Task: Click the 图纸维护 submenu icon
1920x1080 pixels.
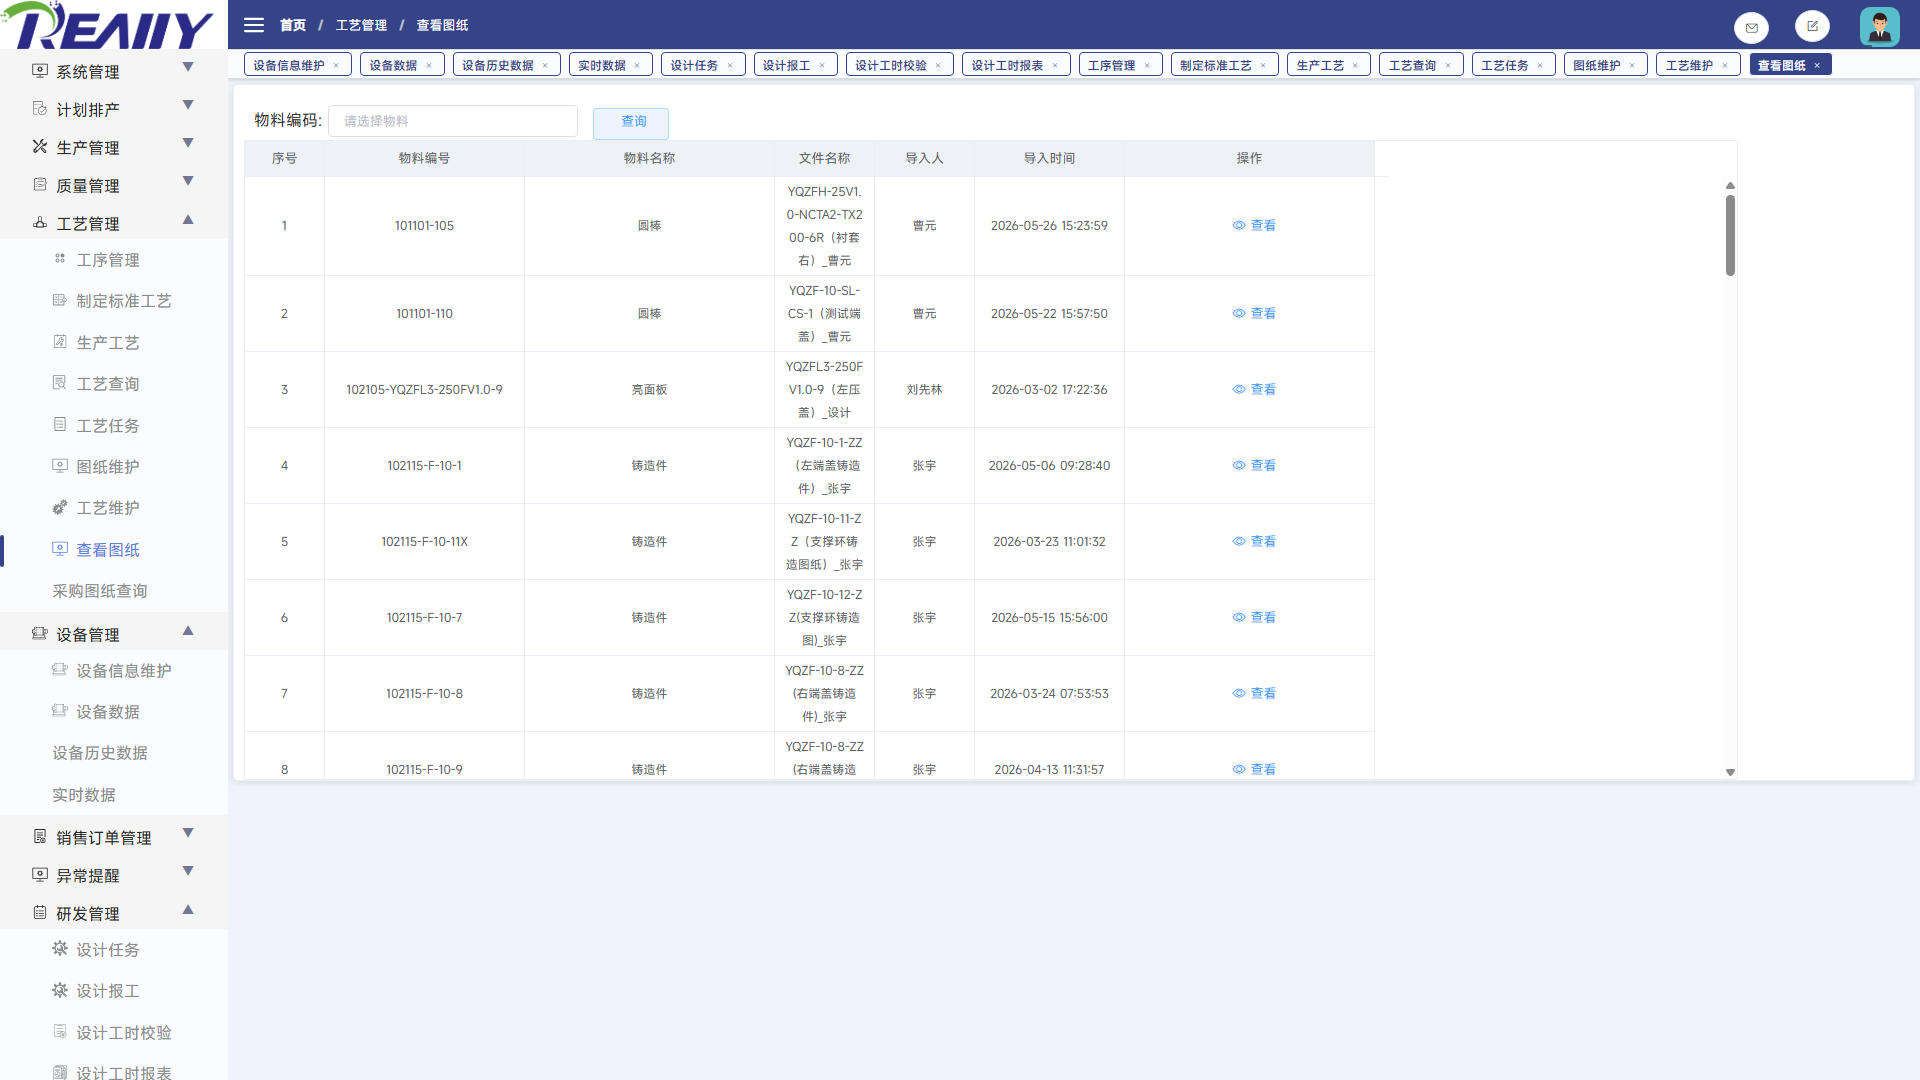Action: (60, 466)
